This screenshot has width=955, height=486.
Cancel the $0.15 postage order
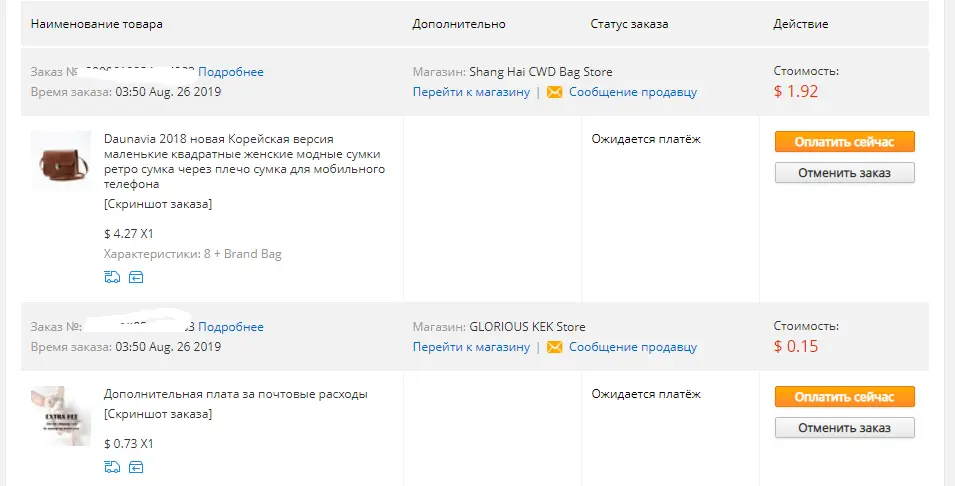pos(844,428)
